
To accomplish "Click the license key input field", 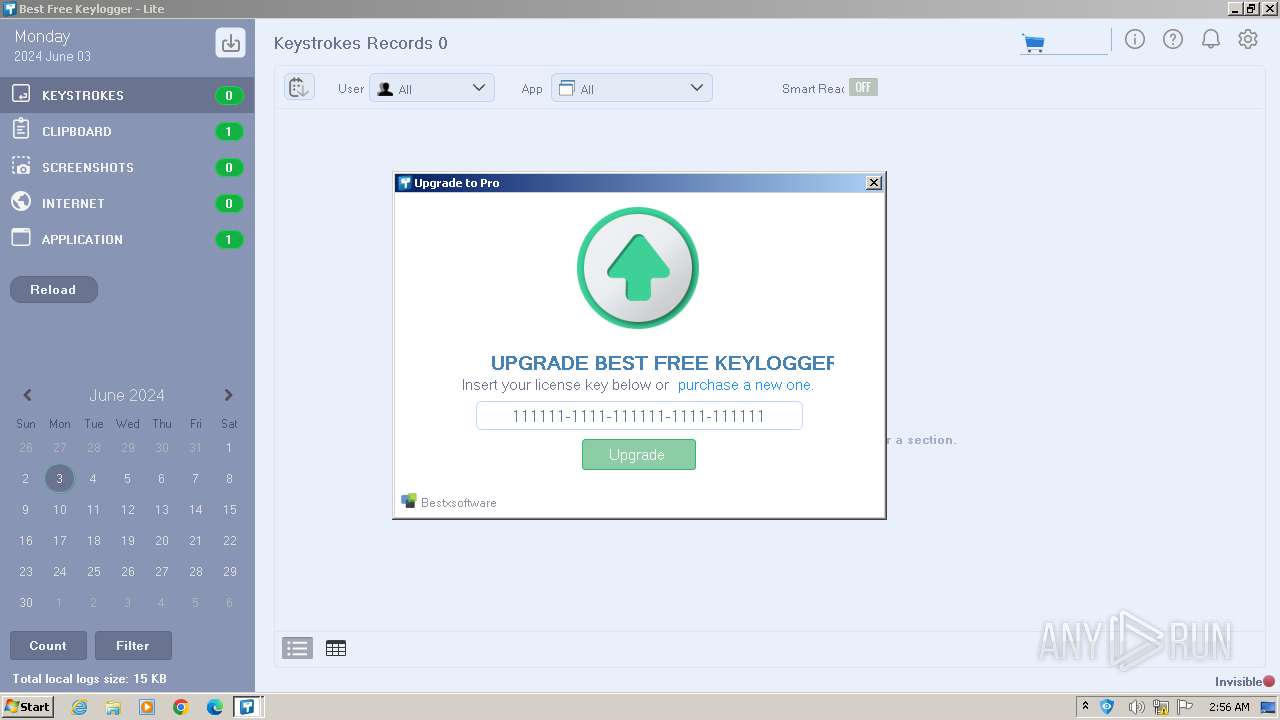I will [639, 416].
